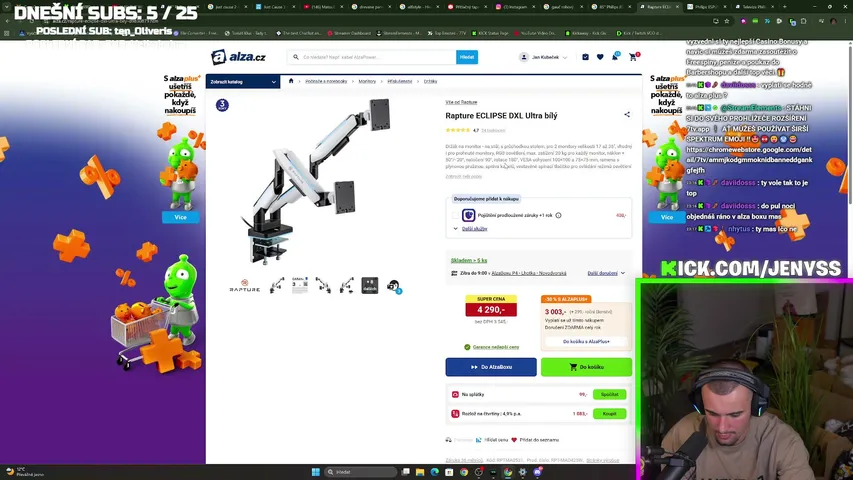This screenshot has height=480, width=853.
Task: Click the Do košíku s AlzaPlus+ button
Action: pyautogui.click(x=586, y=341)
